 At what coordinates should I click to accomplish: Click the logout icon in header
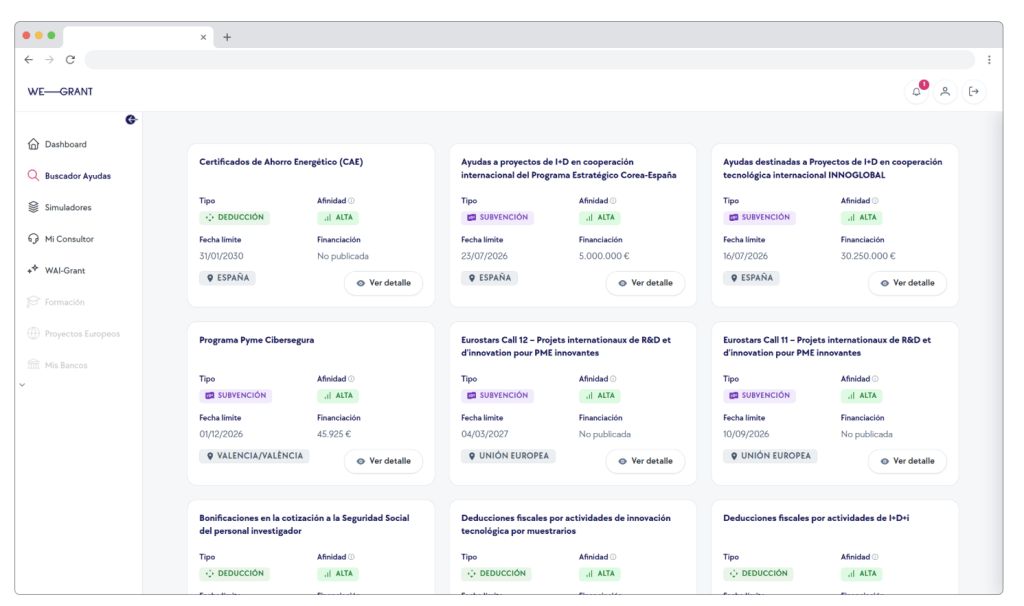[x=974, y=92]
